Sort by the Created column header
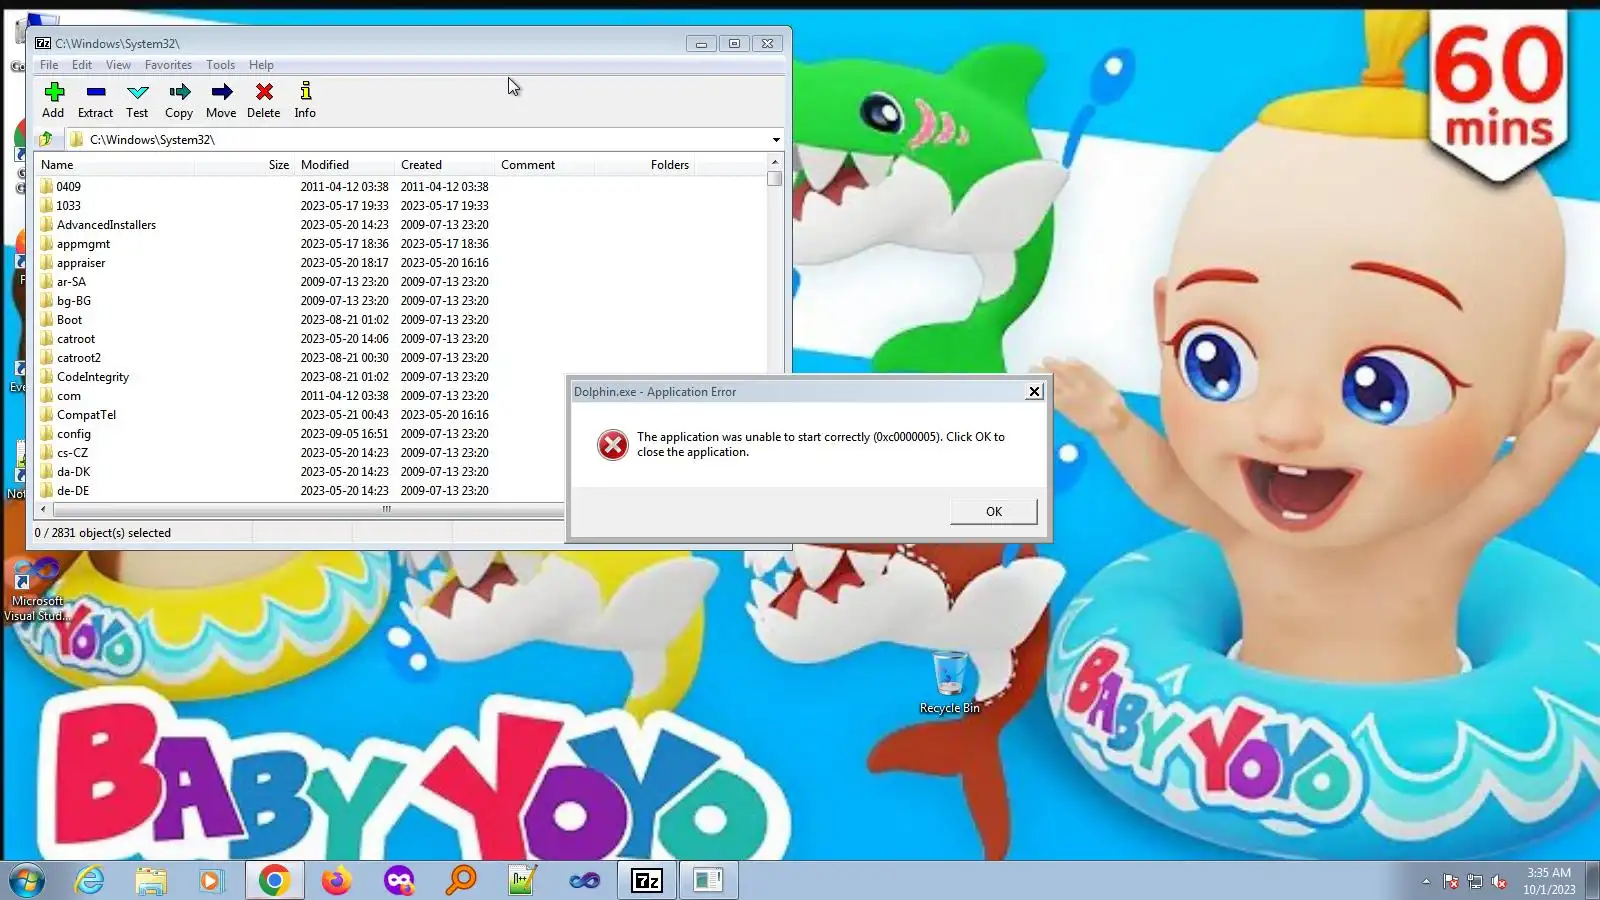 pos(445,165)
